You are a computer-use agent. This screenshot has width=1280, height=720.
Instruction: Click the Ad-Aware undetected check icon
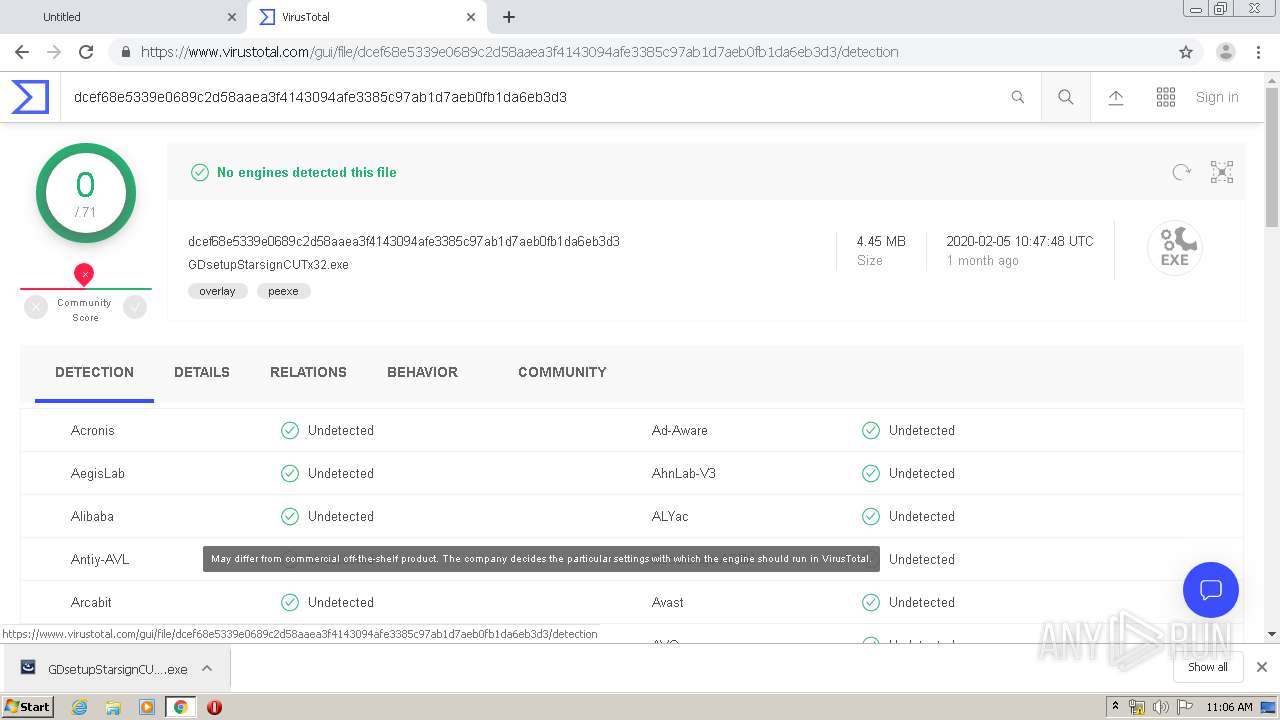[x=871, y=430]
